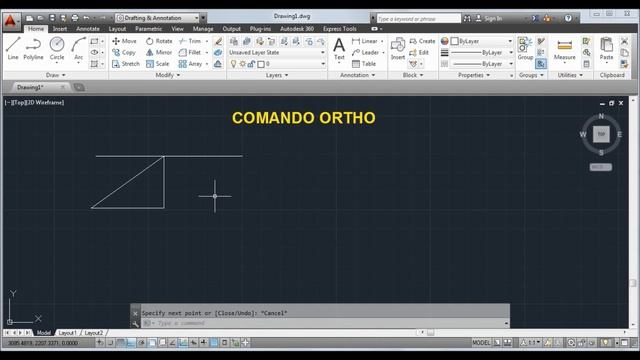Click the layer 0 color swatch

coord(261,64)
